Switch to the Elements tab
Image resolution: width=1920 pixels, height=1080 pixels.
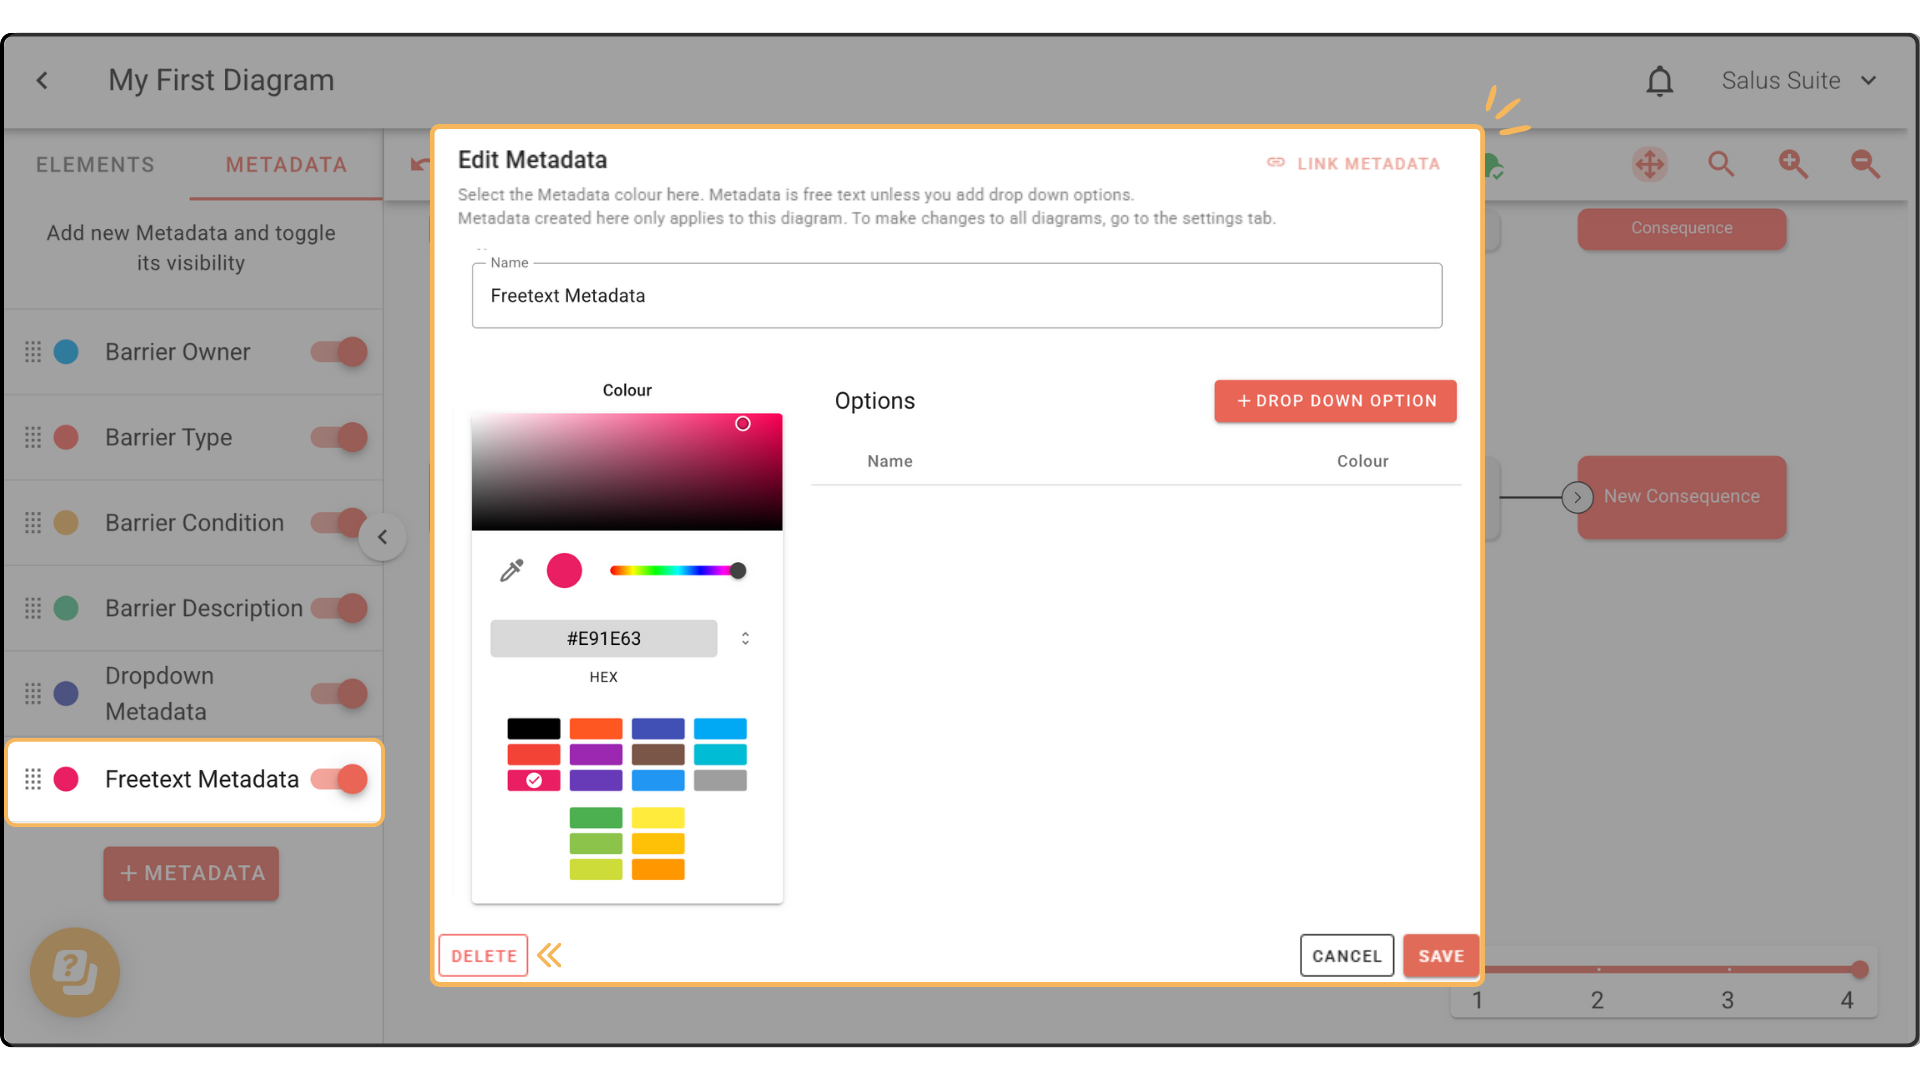pos(95,165)
